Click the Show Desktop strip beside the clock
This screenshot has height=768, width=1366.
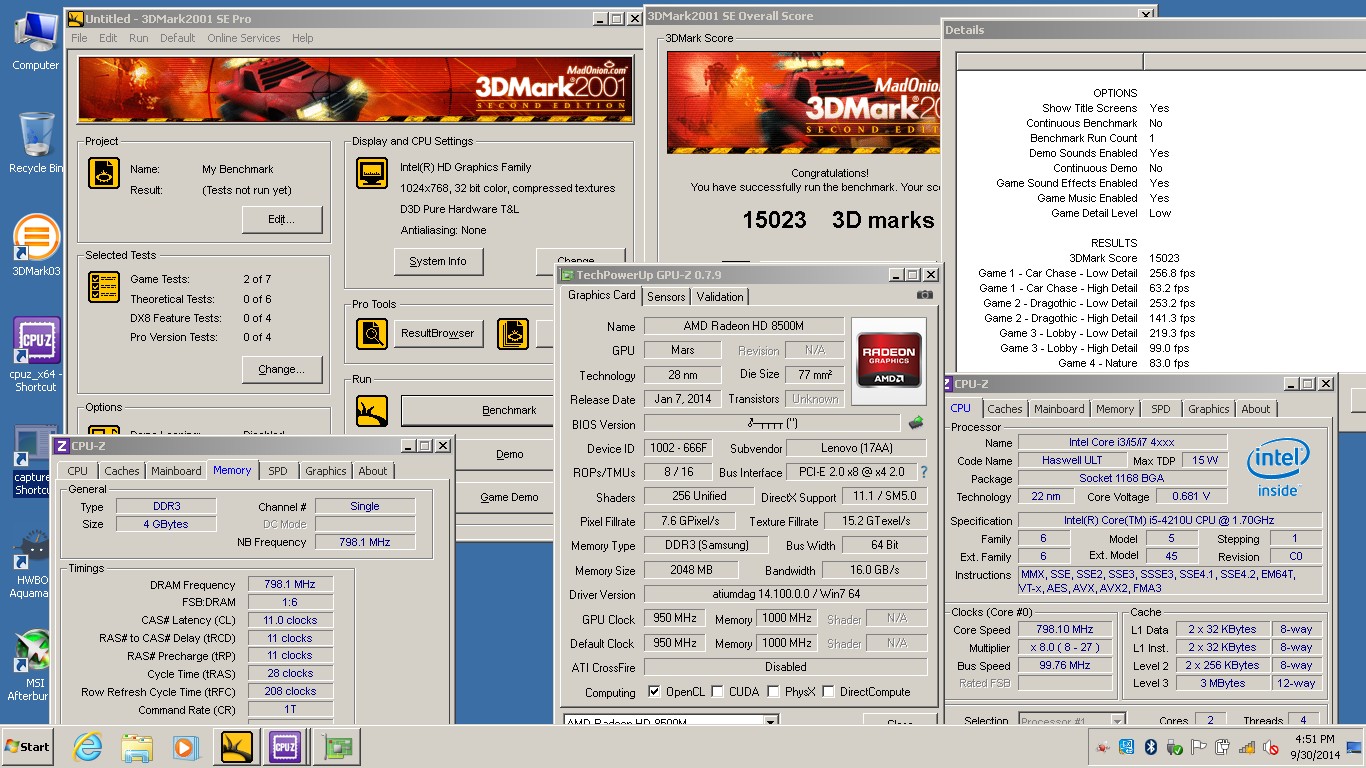tap(1354, 747)
